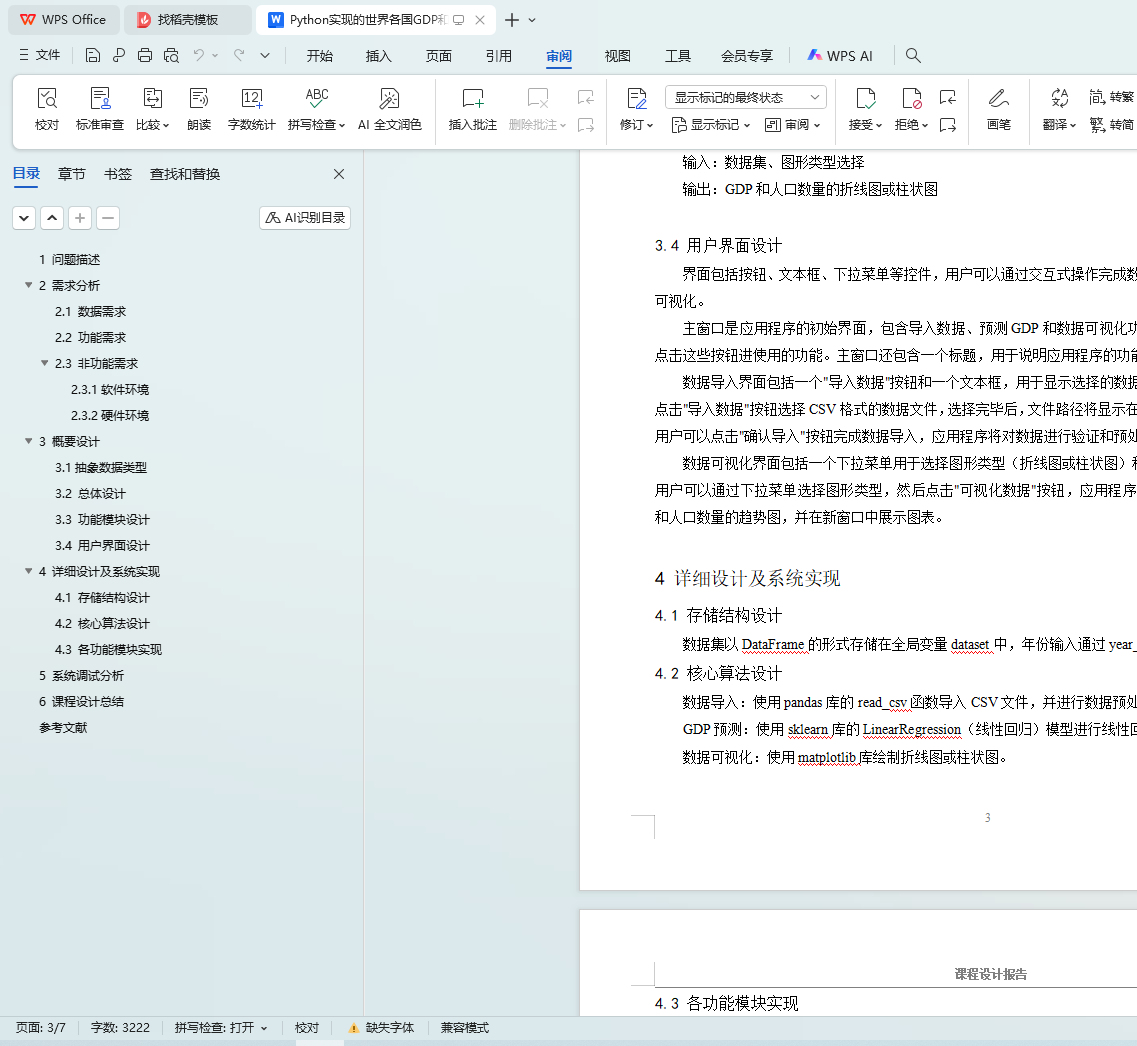Click the save document icon
This screenshot has height=1046, width=1137.
pos(92,55)
